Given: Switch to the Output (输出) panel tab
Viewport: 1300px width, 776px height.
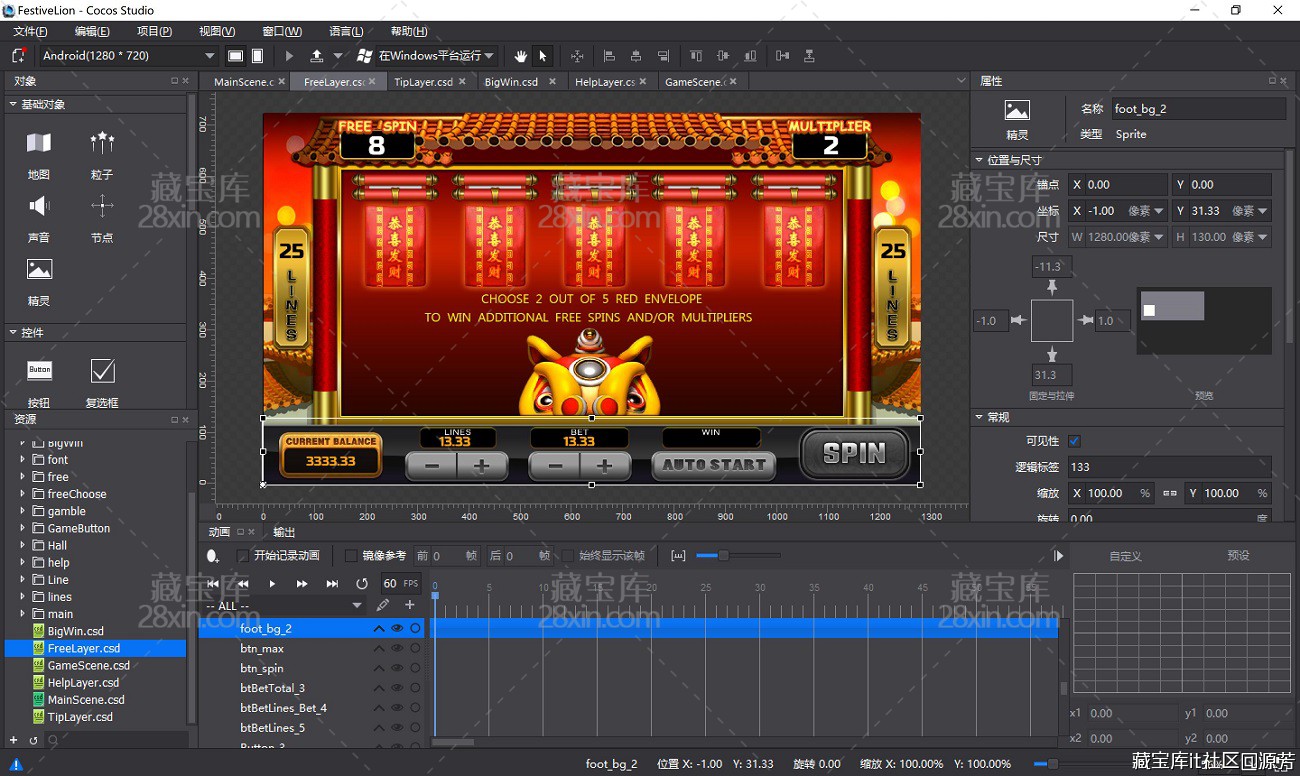Looking at the screenshot, I should point(284,532).
